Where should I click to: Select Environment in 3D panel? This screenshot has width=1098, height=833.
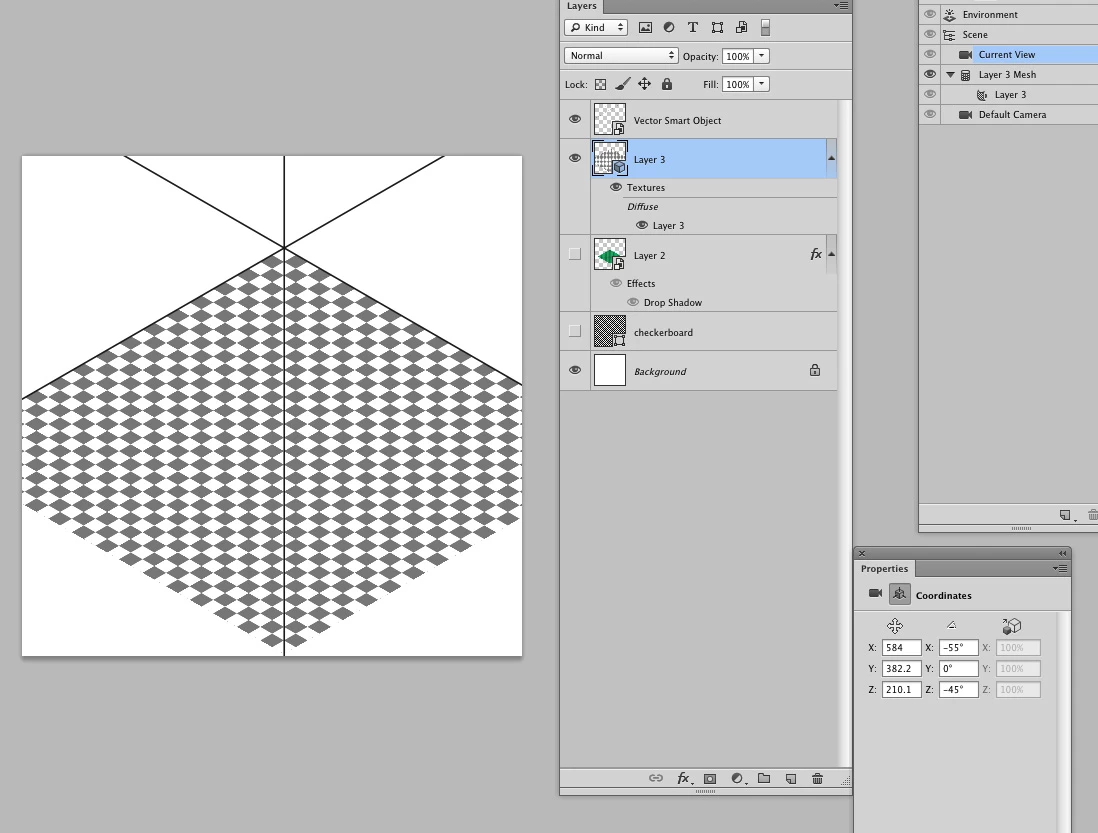click(989, 14)
